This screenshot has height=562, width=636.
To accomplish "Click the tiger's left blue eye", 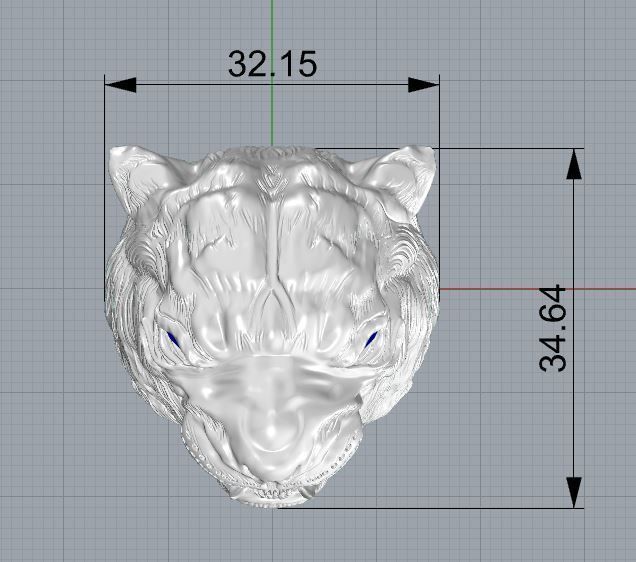I will (x=174, y=339).
